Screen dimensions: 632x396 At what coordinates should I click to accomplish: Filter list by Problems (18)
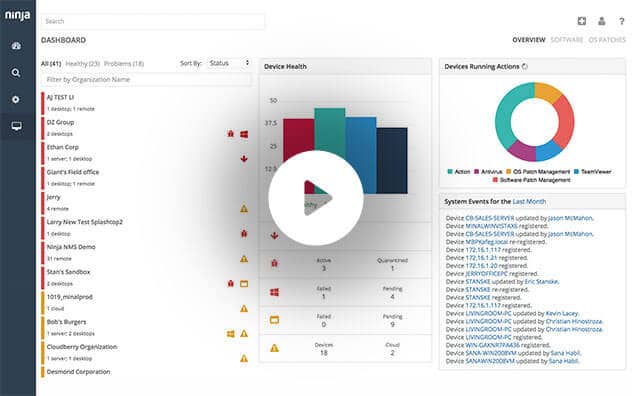click(124, 64)
